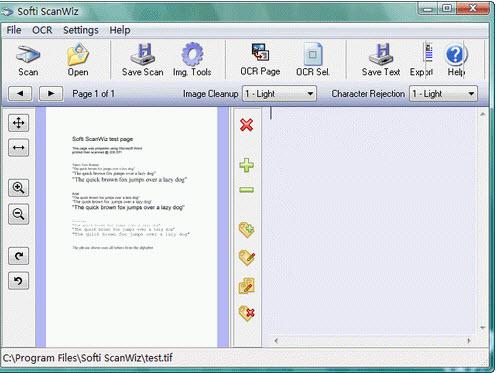
Task: Click the text pane scroll down arrow
Action: (x=482, y=328)
